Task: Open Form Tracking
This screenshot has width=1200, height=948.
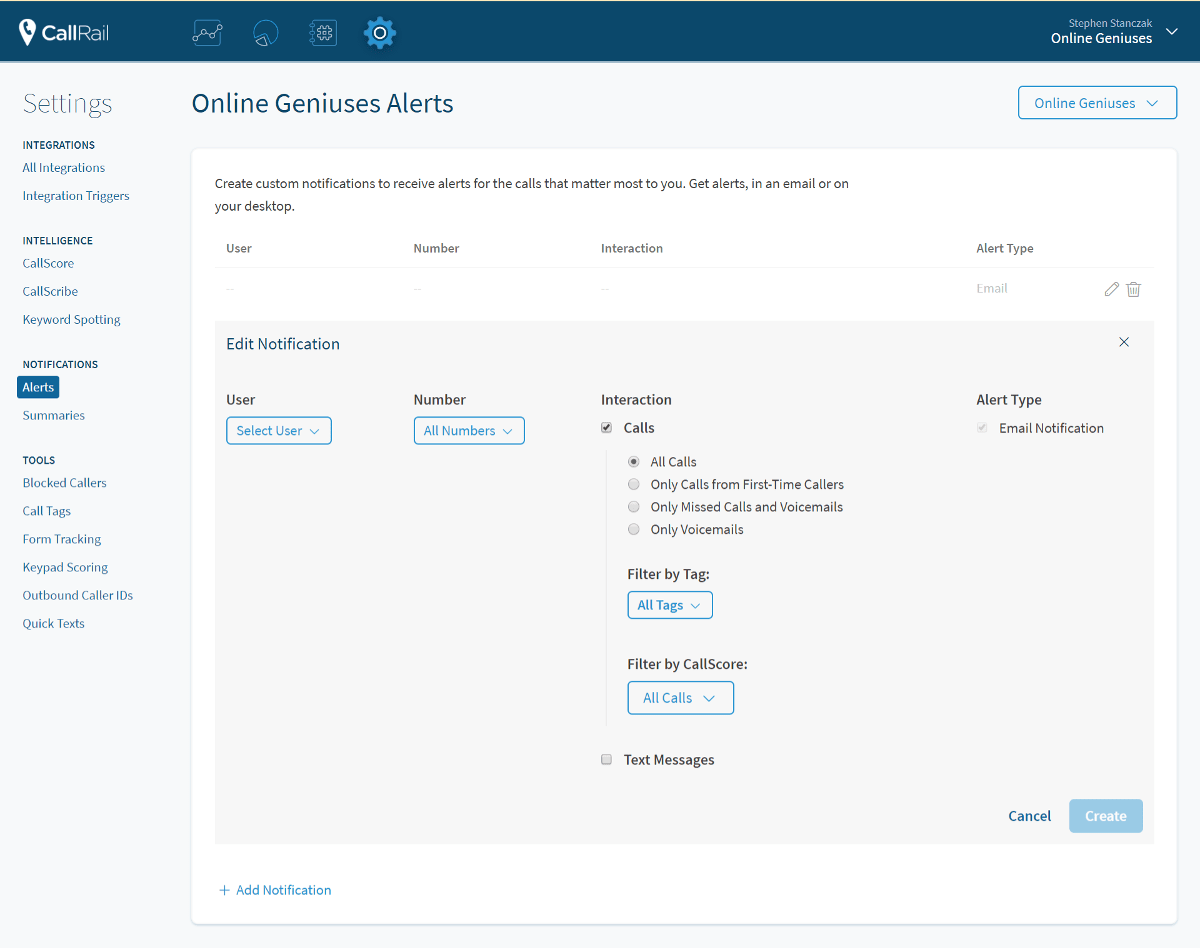Action: pyautogui.click(x=62, y=539)
